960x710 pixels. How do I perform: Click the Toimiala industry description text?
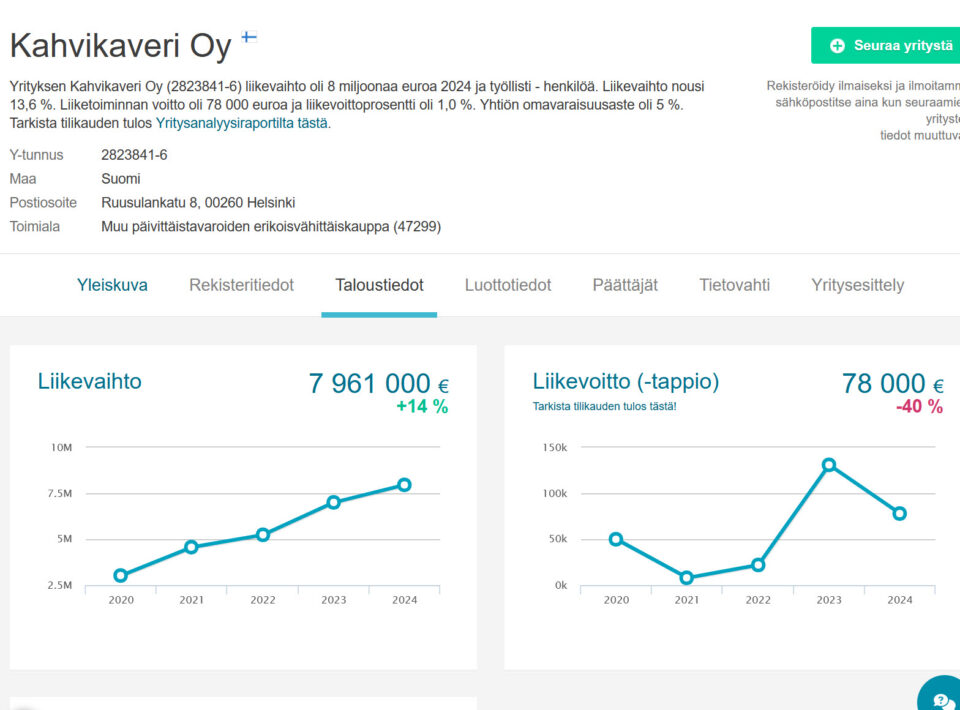tap(271, 226)
